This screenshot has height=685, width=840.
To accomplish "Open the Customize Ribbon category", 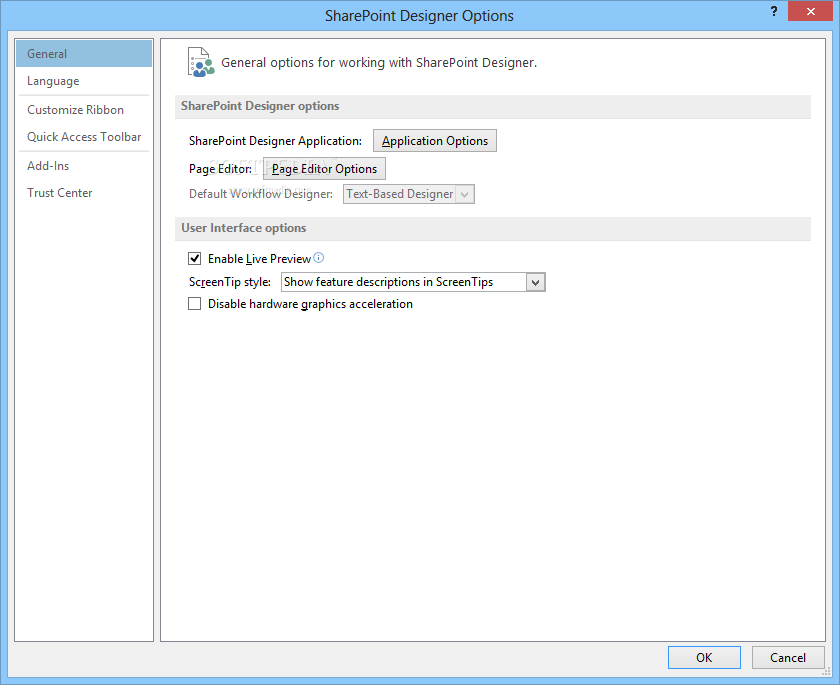I will [x=84, y=110].
